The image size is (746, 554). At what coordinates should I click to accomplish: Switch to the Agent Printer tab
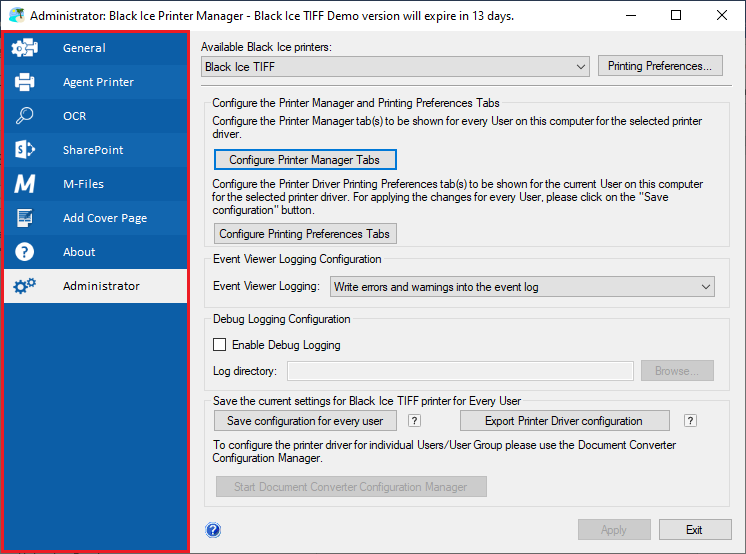coord(96,82)
